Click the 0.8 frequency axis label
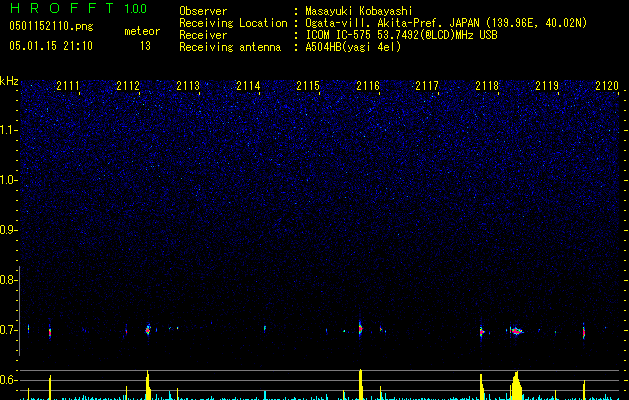Image resolution: width=629 pixels, height=400 pixels. coord(8,280)
